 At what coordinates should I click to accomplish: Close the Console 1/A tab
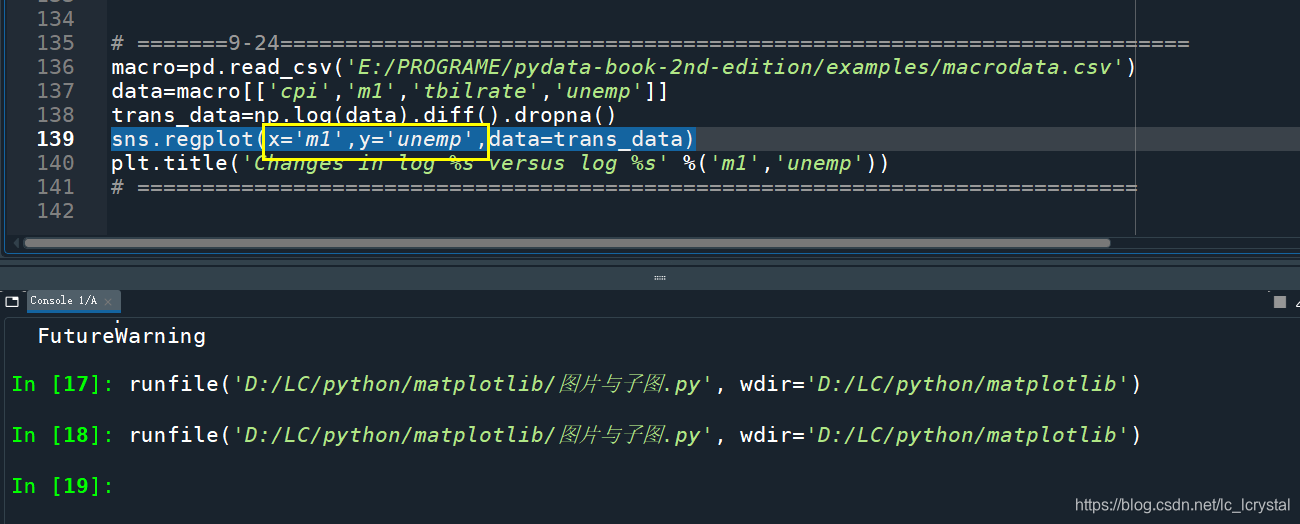tap(110, 301)
